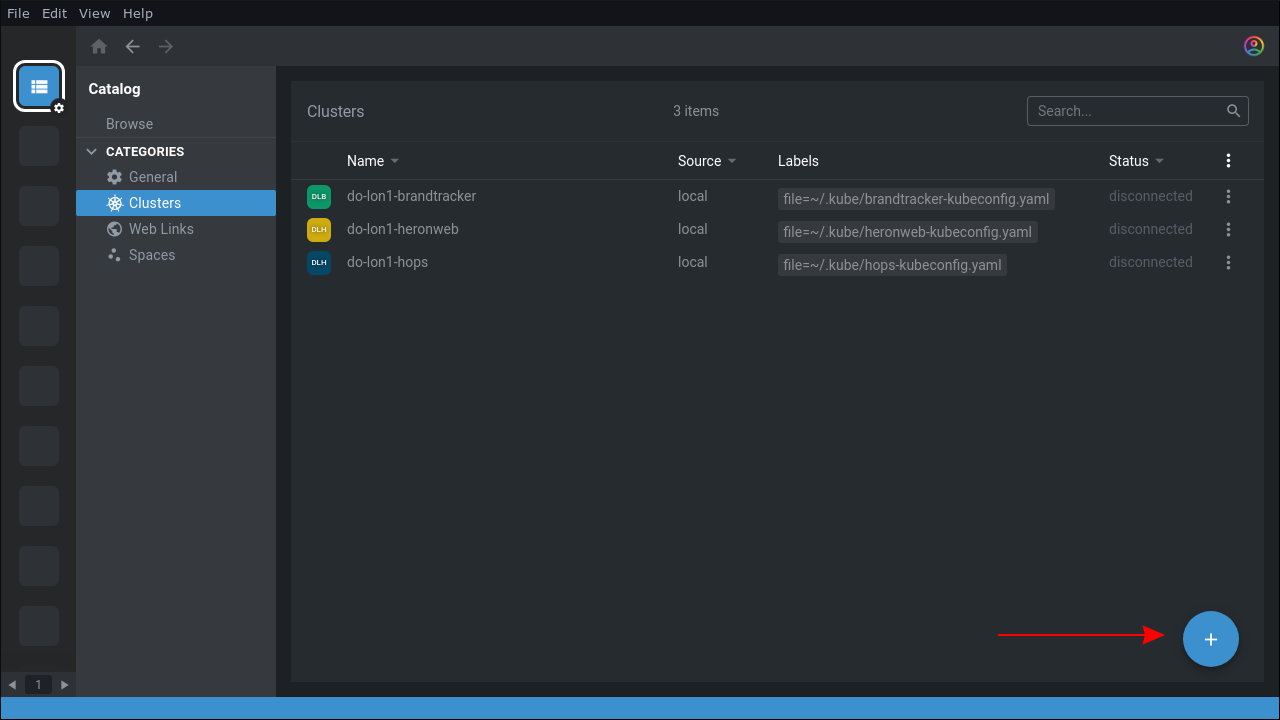Click the green DLB cluster avatar

(x=319, y=197)
